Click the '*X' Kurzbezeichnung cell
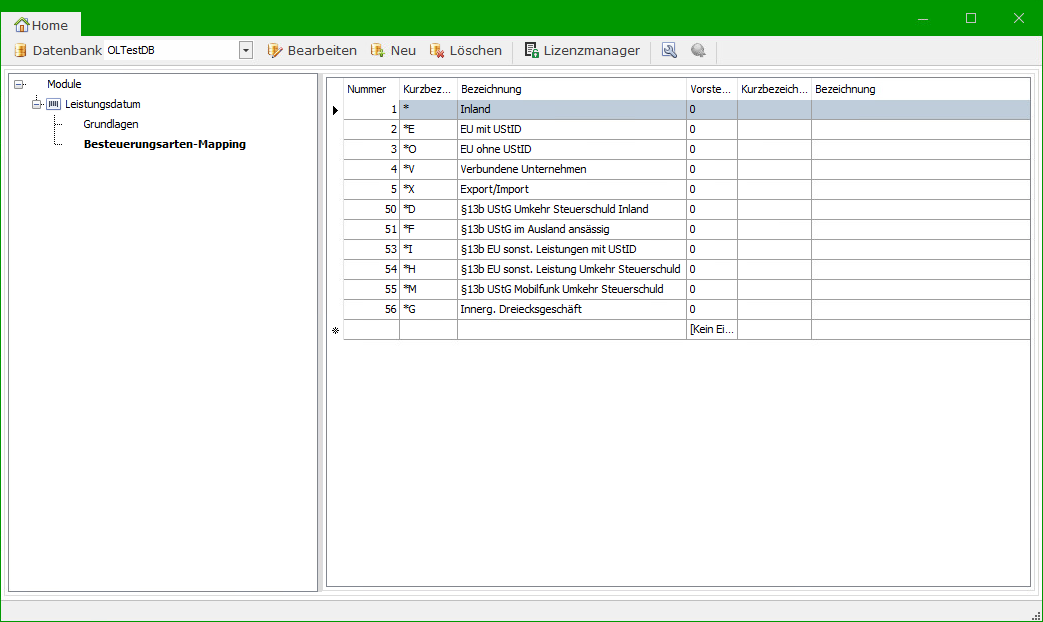The width and height of the screenshot is (1043, 622). (x=428, y=190)
